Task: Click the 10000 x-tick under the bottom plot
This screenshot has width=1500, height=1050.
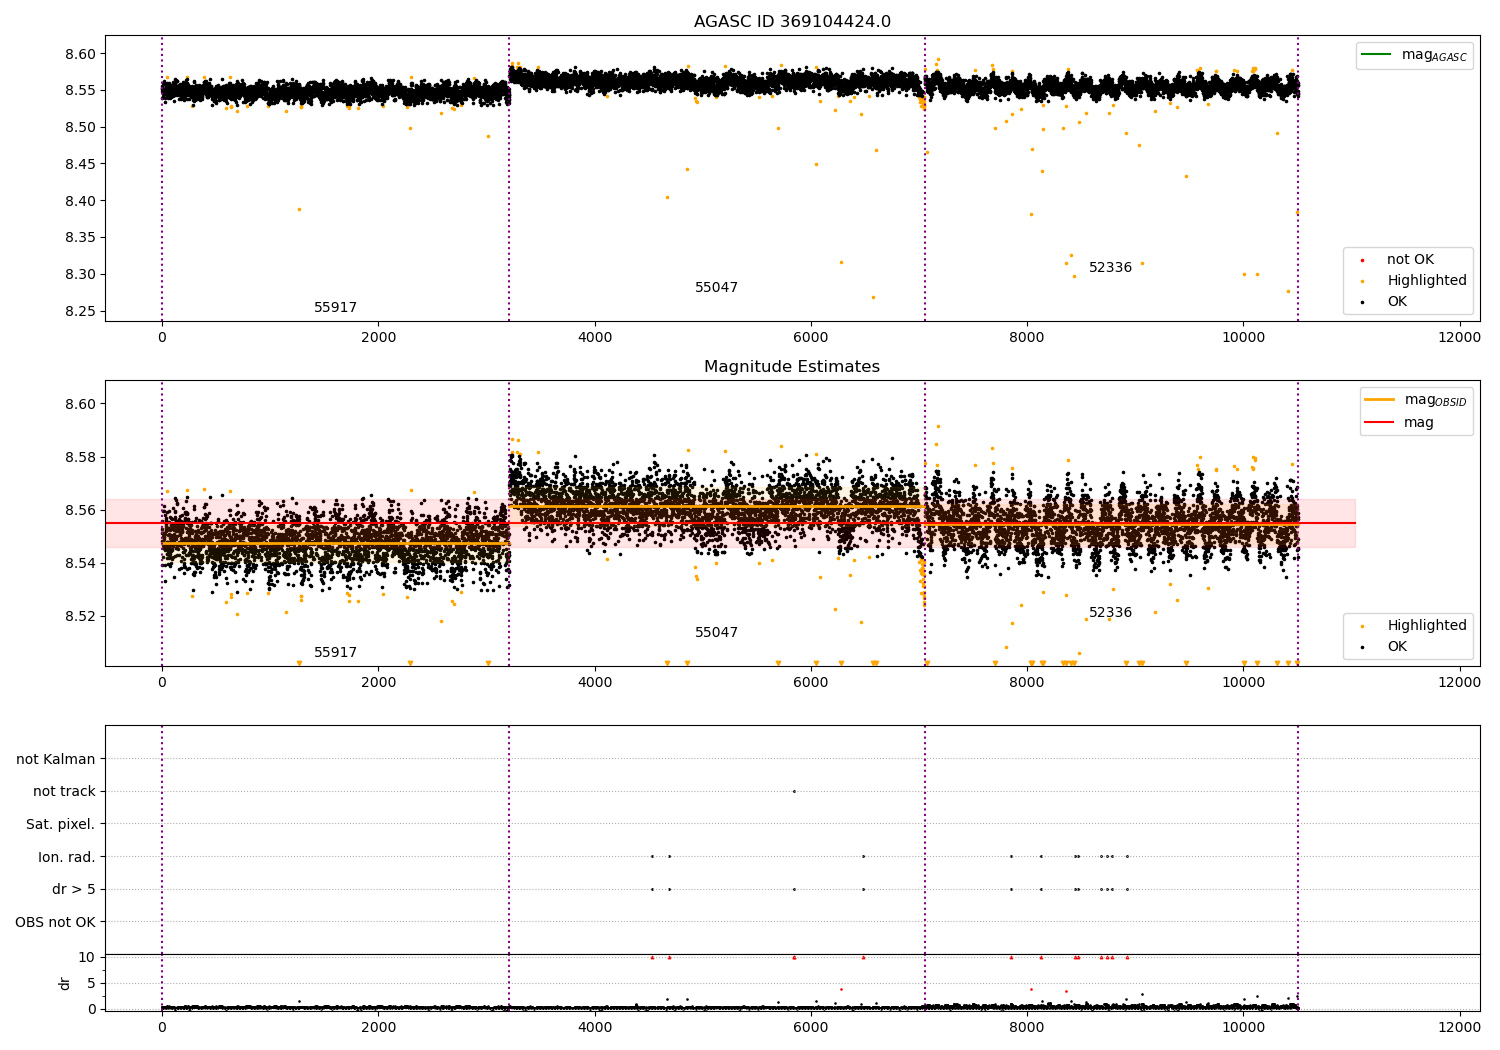Action: coord(1243,1028)
